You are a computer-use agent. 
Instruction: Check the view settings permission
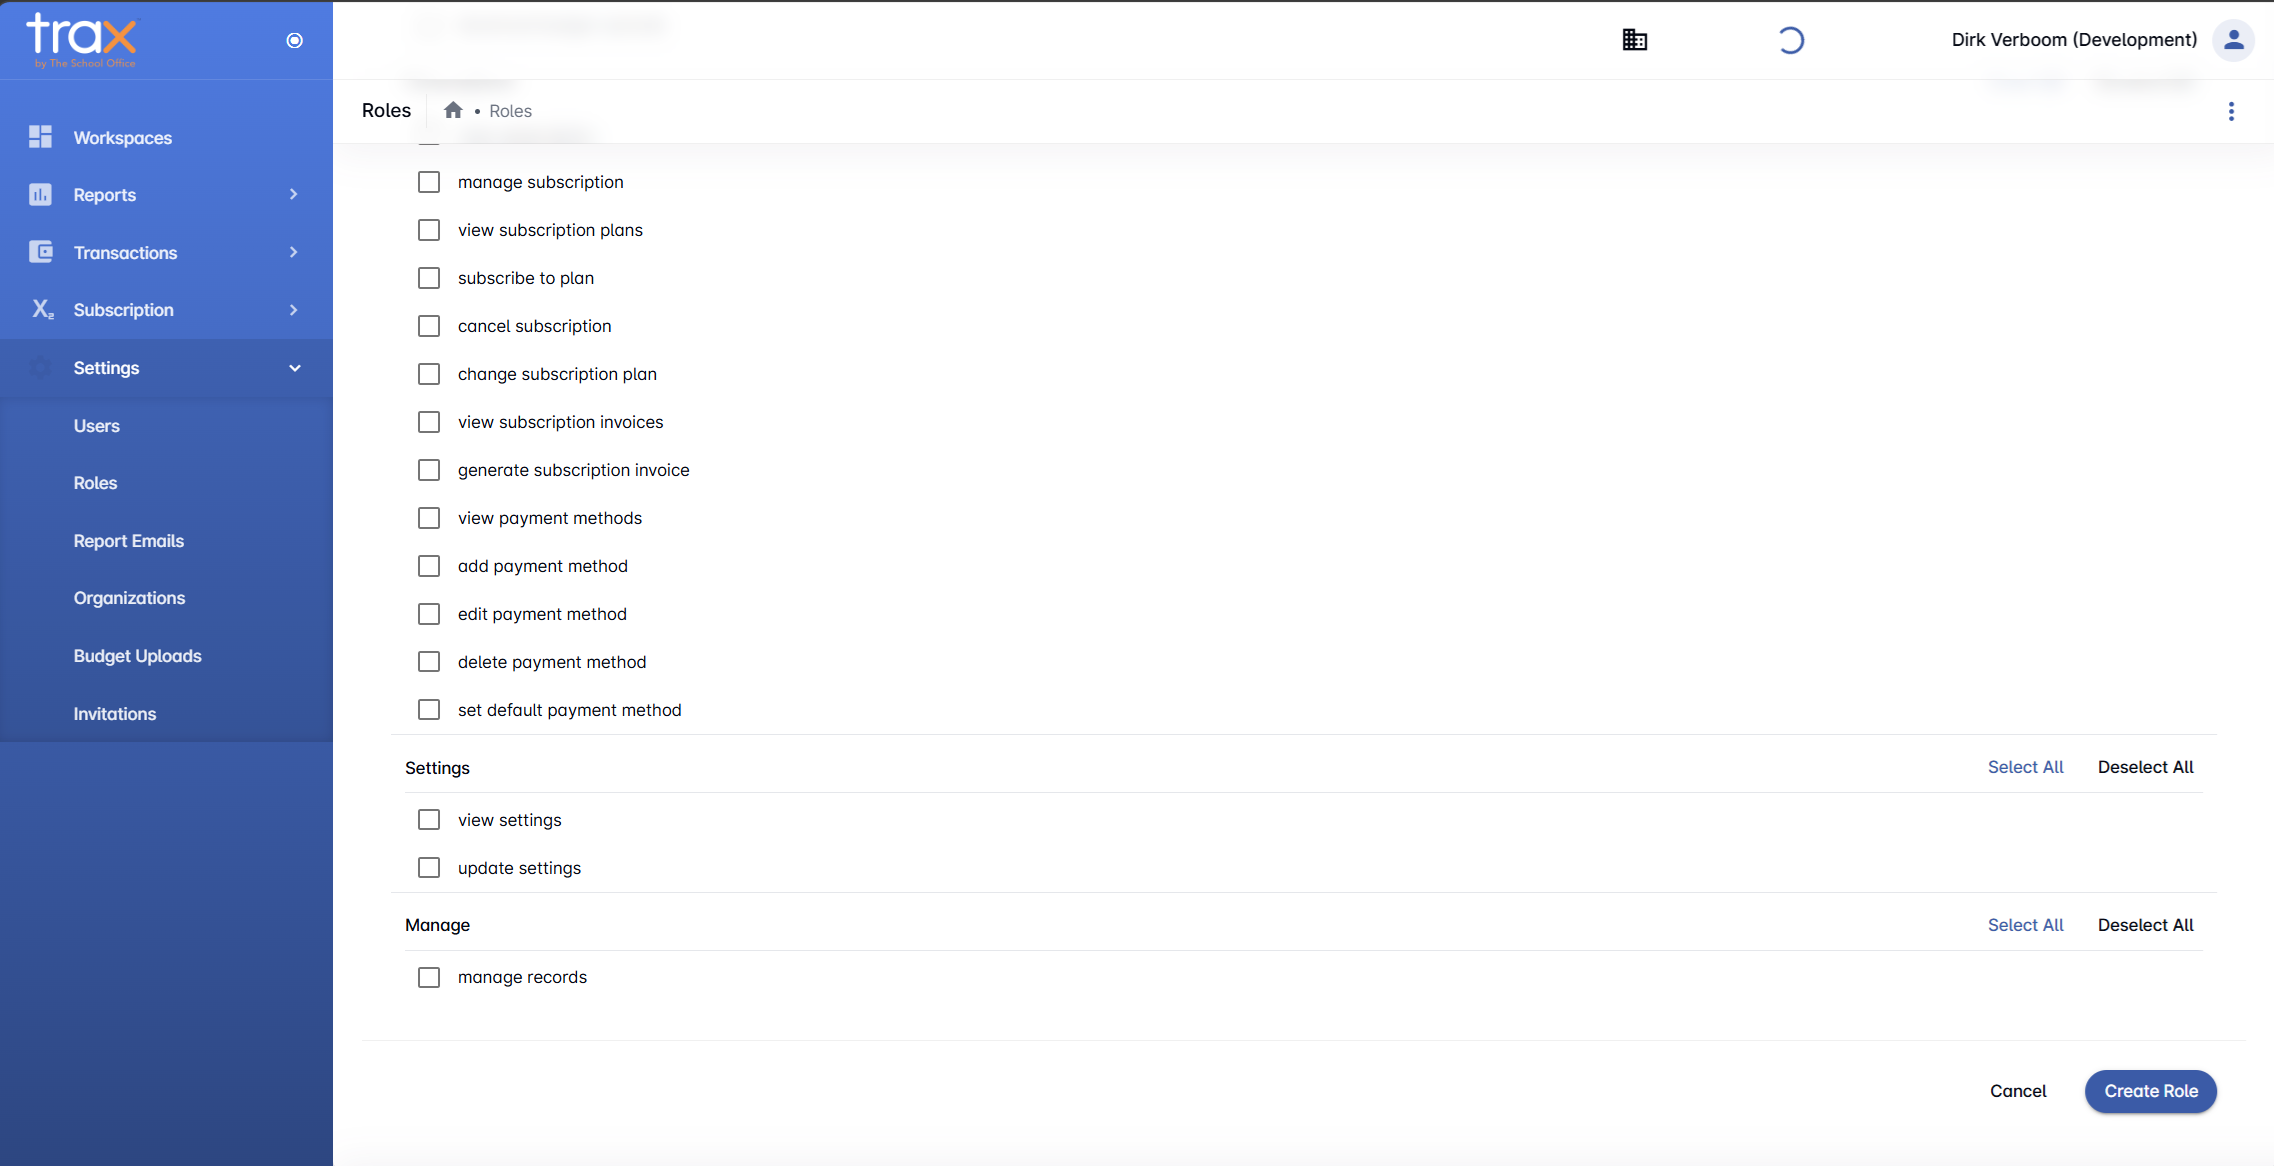[429, 820]
